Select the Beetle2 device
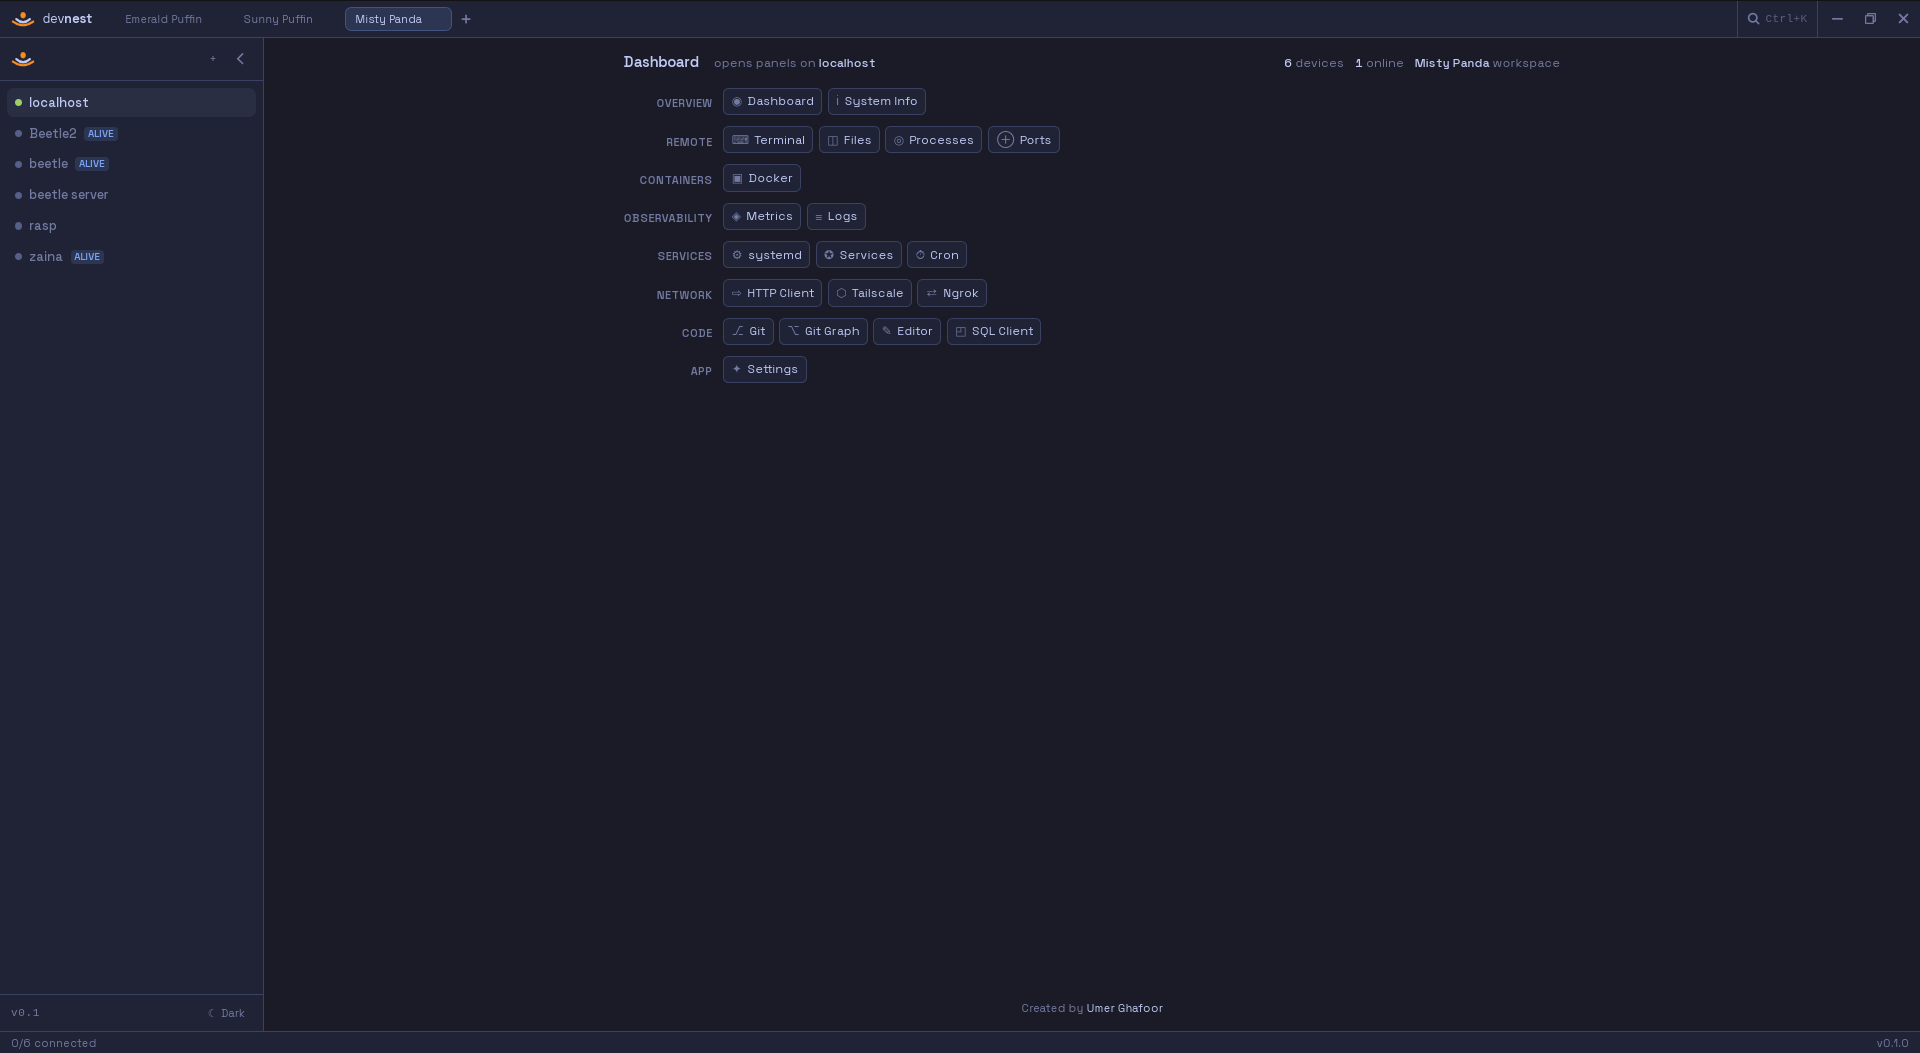The image size is (1920, 1053). 131,133
